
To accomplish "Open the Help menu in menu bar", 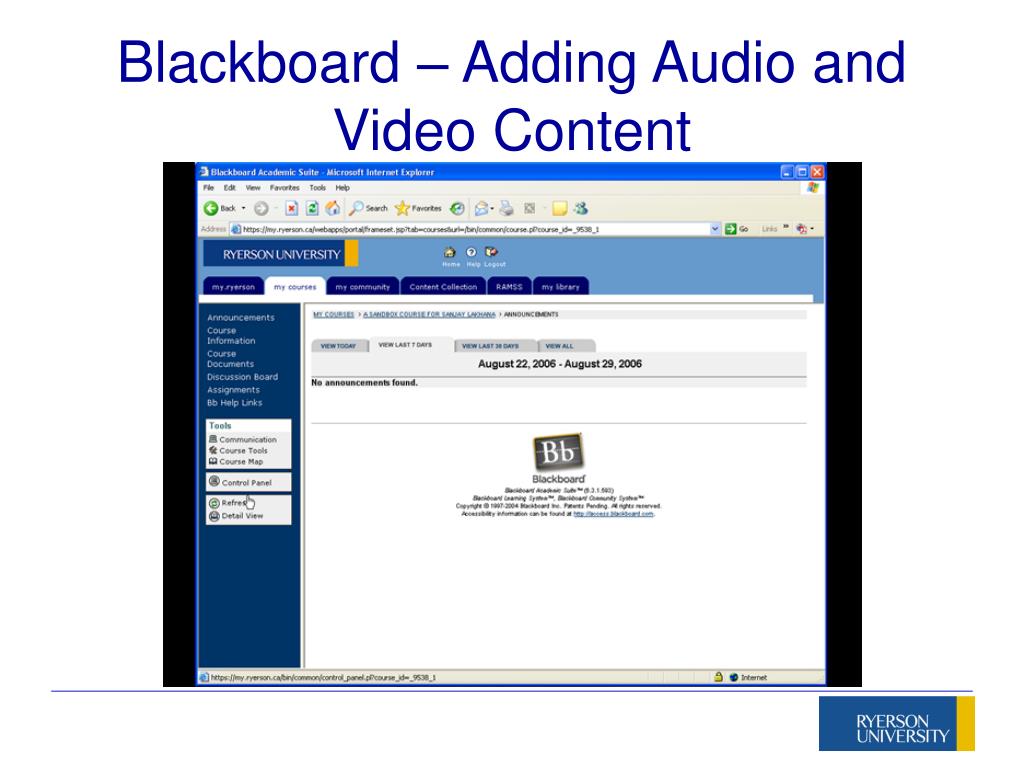I will 343,187.
